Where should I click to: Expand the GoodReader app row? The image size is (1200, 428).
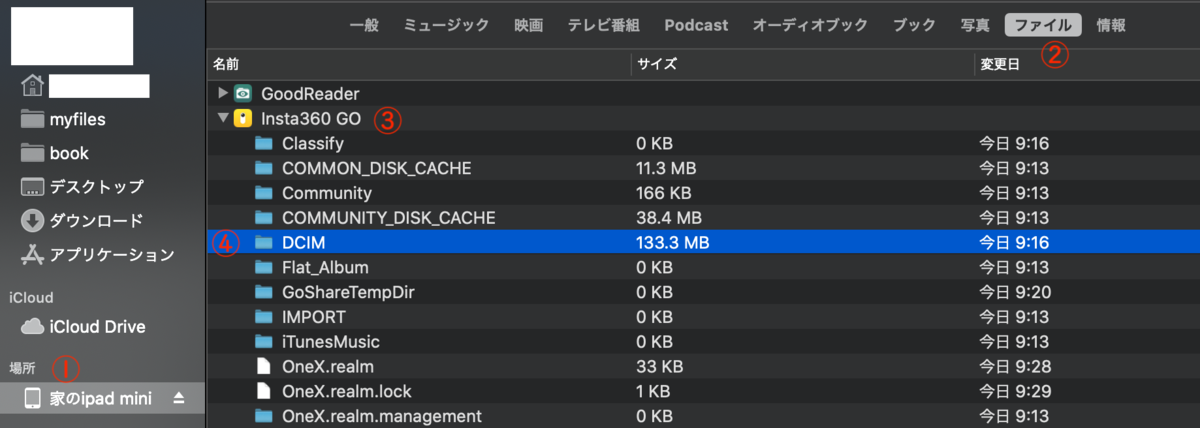(x=223, y=94)
